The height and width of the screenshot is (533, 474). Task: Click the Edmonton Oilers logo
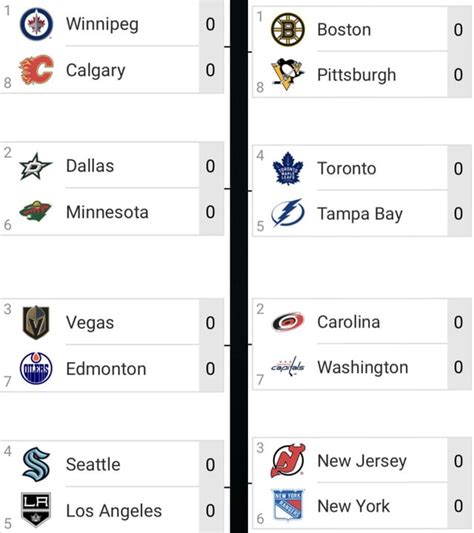36,368
